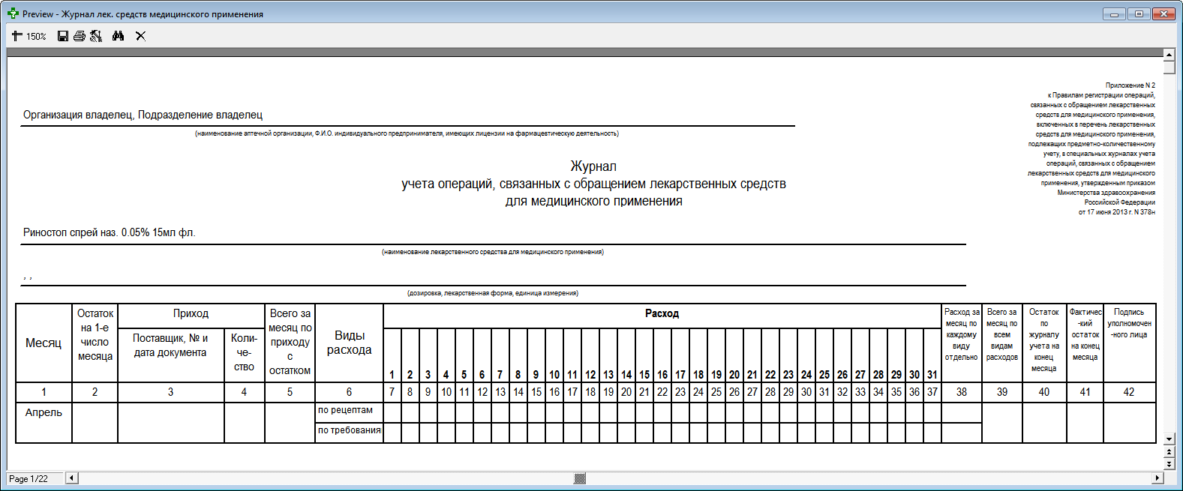Click the 'Приход' group header
This screenshot has width=1183, height=491.
(190, 313)
